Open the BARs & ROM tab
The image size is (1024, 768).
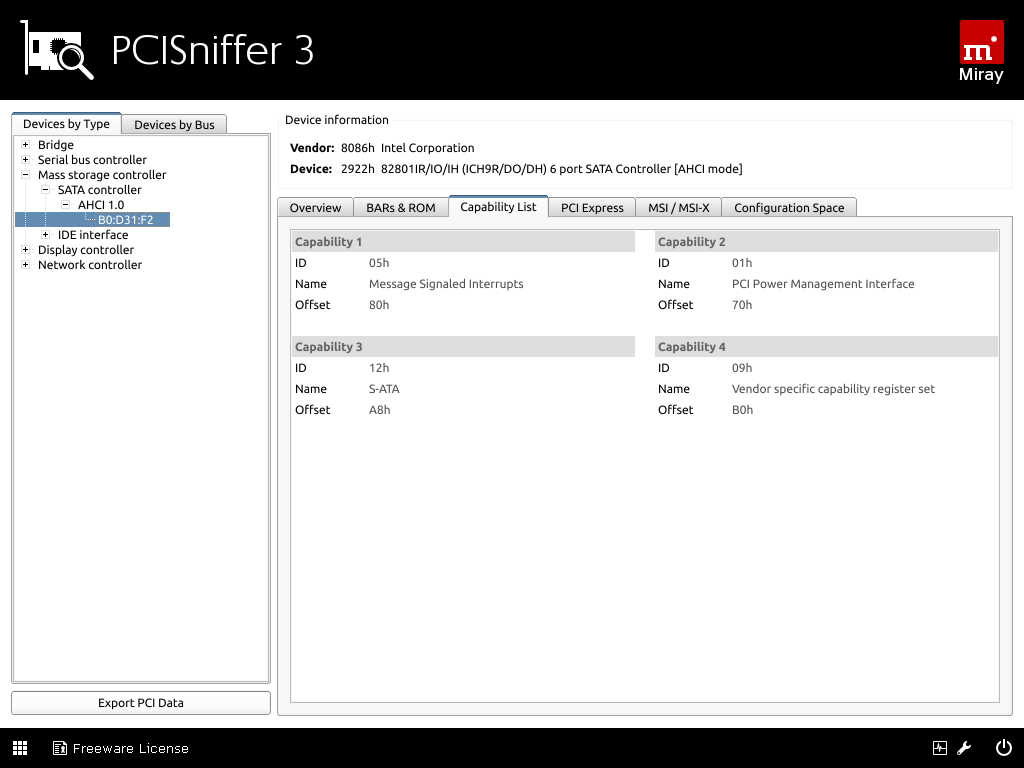tap(401, 207)
